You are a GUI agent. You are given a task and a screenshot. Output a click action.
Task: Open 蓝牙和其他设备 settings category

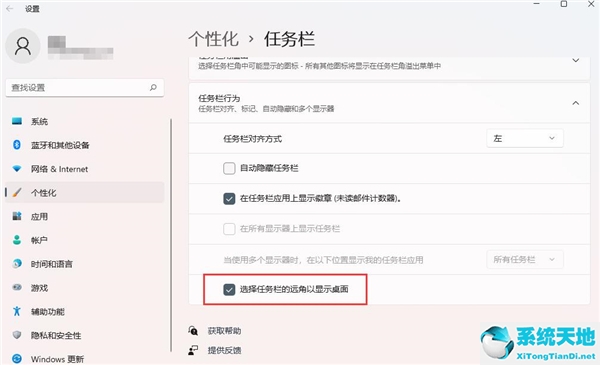tap(85, 145)
